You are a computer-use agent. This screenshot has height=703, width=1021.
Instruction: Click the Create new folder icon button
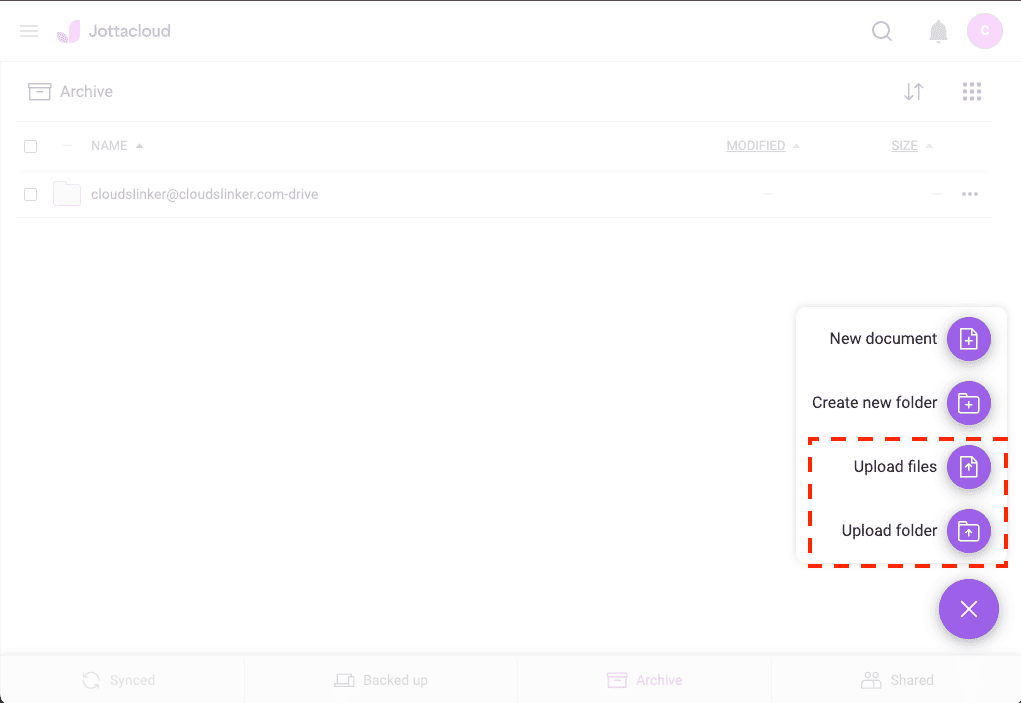pyautogui.click(x=968, y=403)
